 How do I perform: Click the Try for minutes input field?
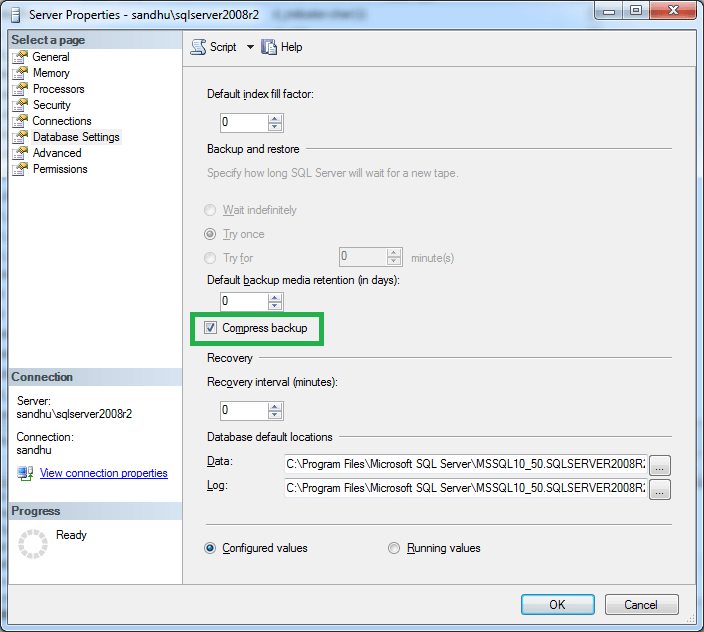(x=363, y=257)
